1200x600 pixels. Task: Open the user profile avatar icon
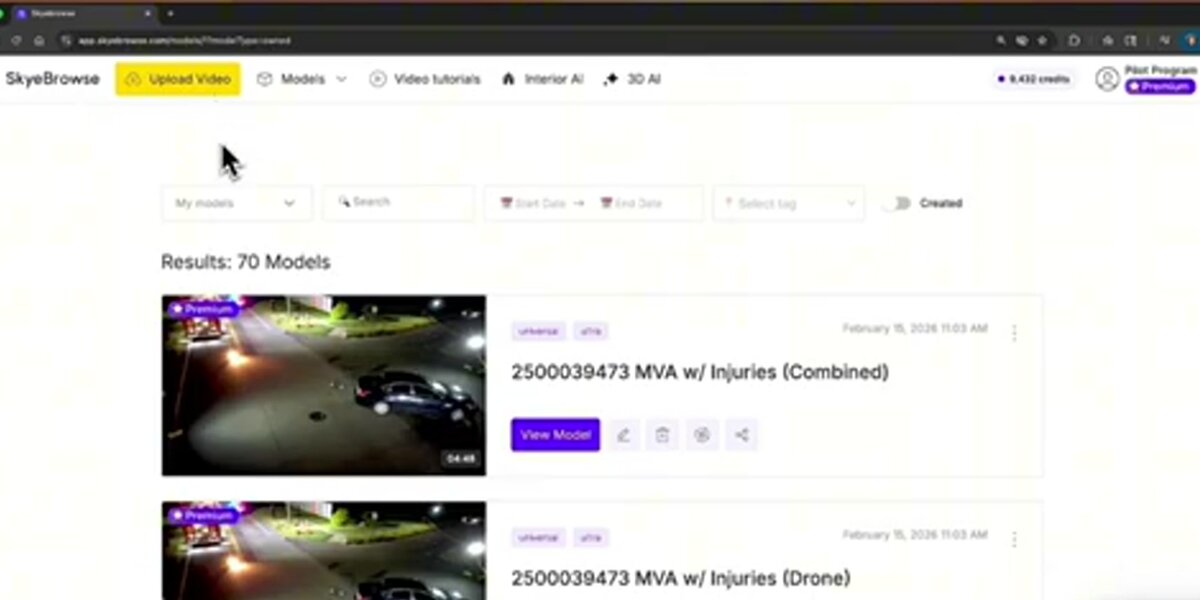click(x=1106, y=78)
